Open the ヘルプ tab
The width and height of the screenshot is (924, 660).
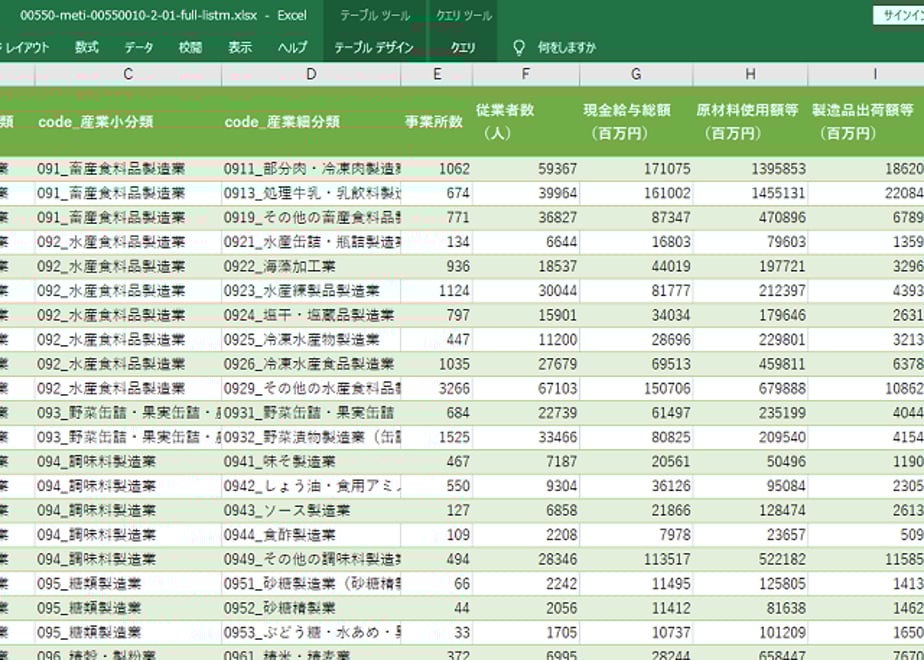click(292, 48)
